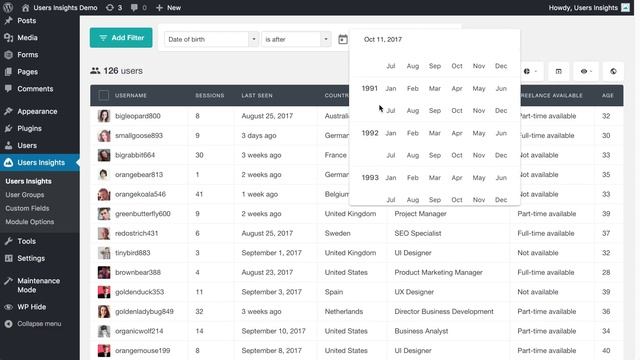Open Maintenance Mode in sidebar
Screen dimensions: 640x360
(38, 285)
